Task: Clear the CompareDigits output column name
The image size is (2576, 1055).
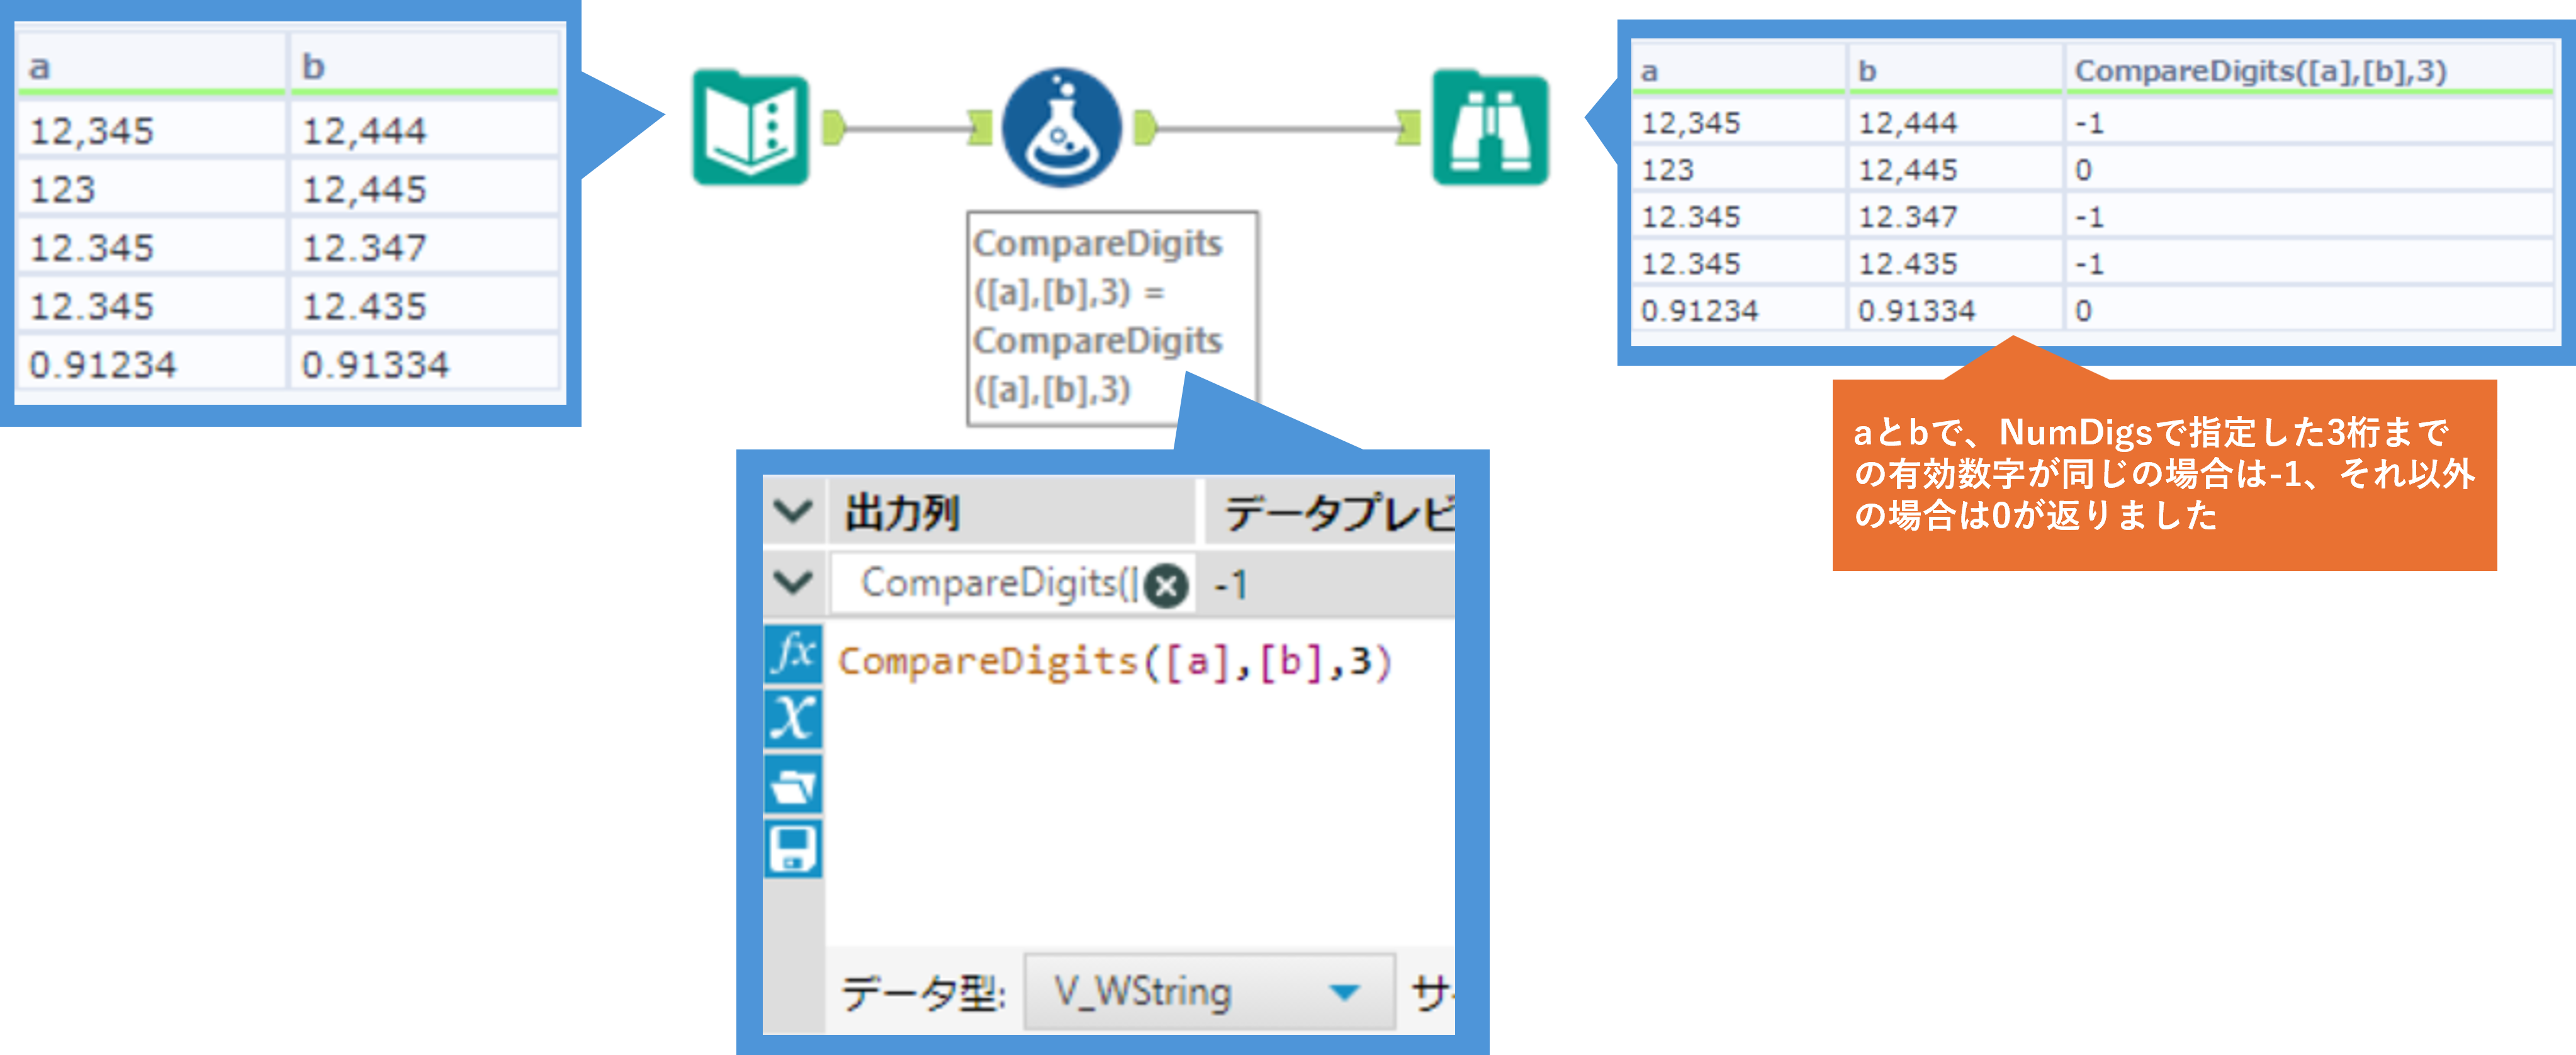Action: (1166, 586)
